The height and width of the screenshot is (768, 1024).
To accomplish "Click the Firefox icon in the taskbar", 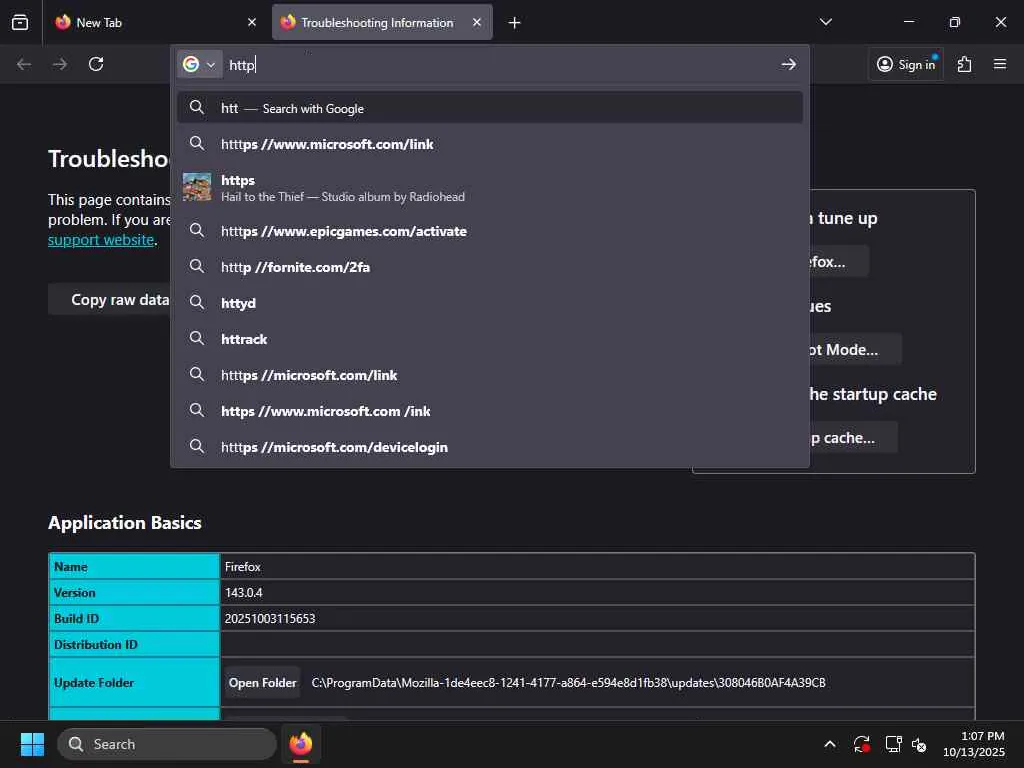I will pyautogui.click(x=301, y=744).
